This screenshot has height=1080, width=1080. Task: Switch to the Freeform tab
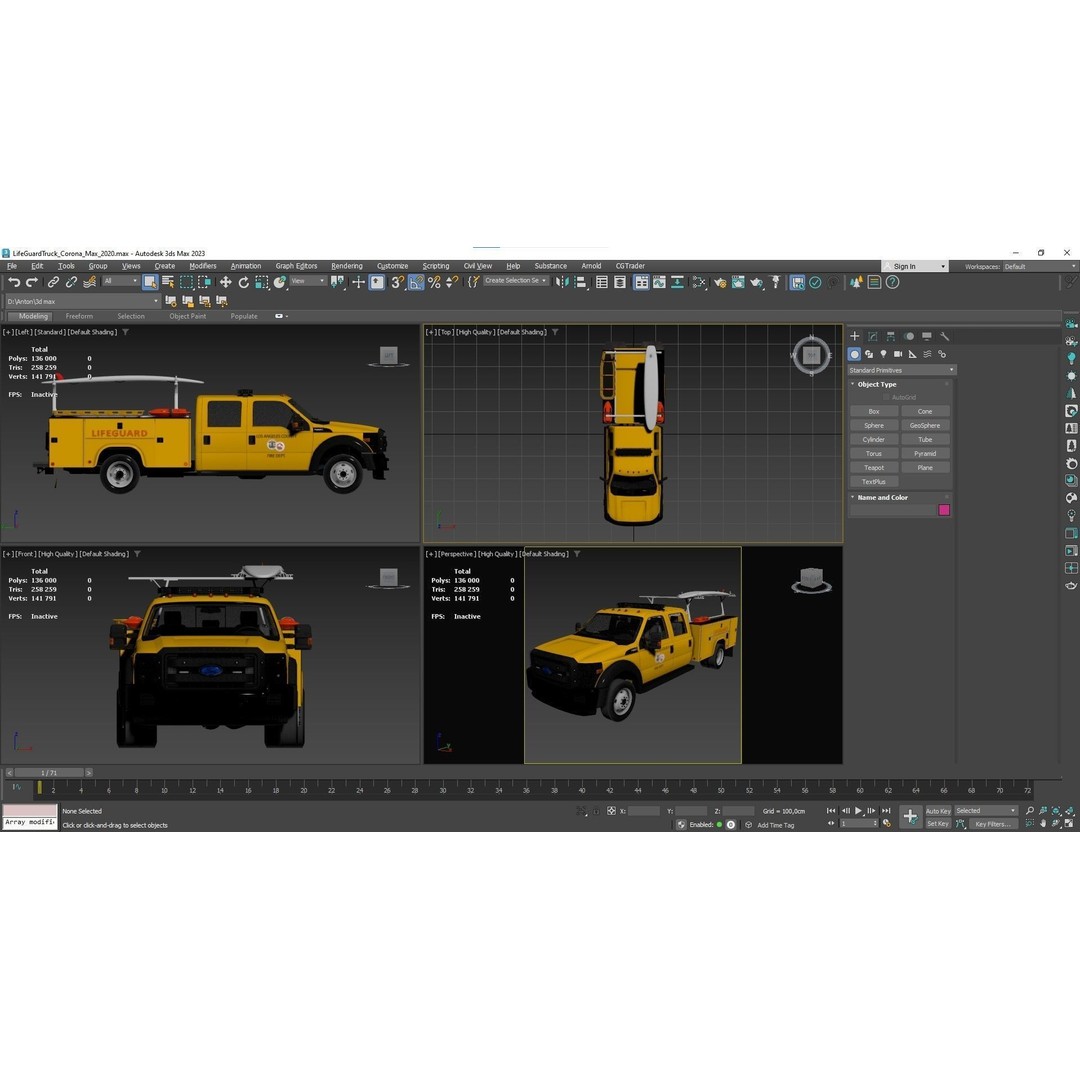pos(80,316)
